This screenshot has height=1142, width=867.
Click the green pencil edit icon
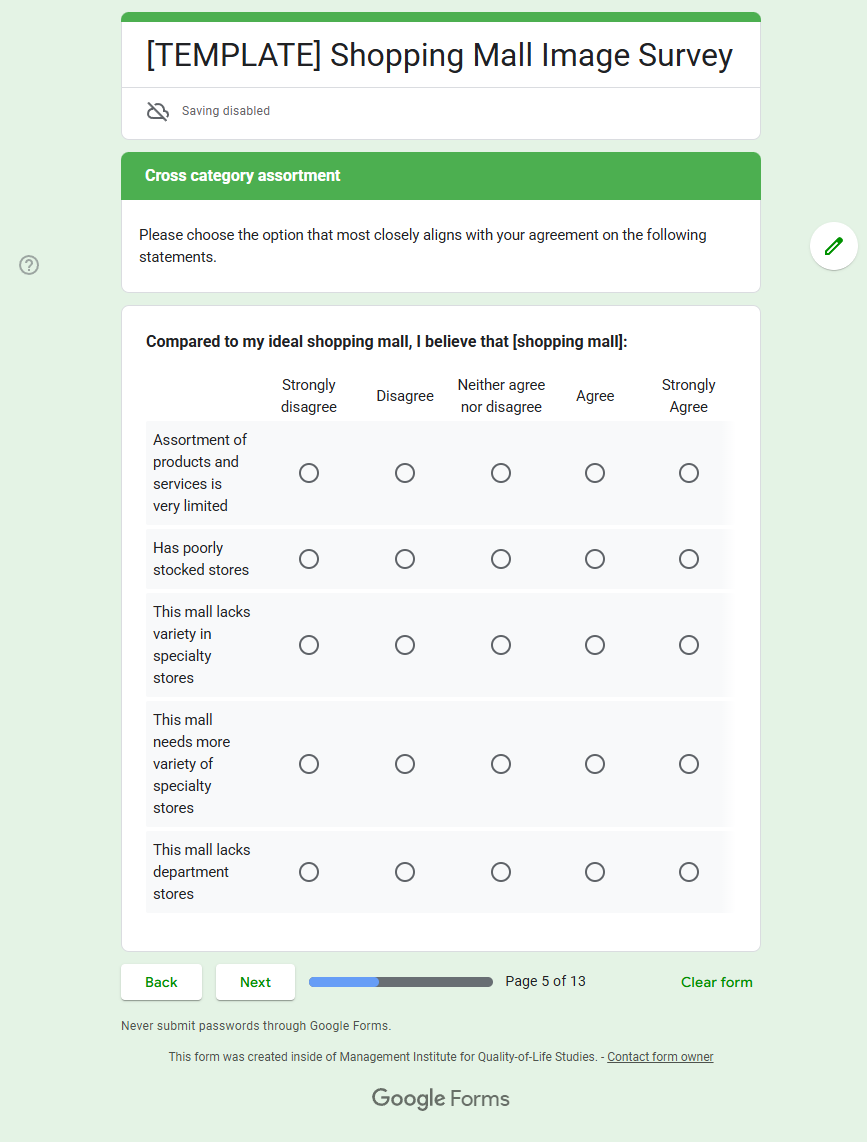point(833,246)
